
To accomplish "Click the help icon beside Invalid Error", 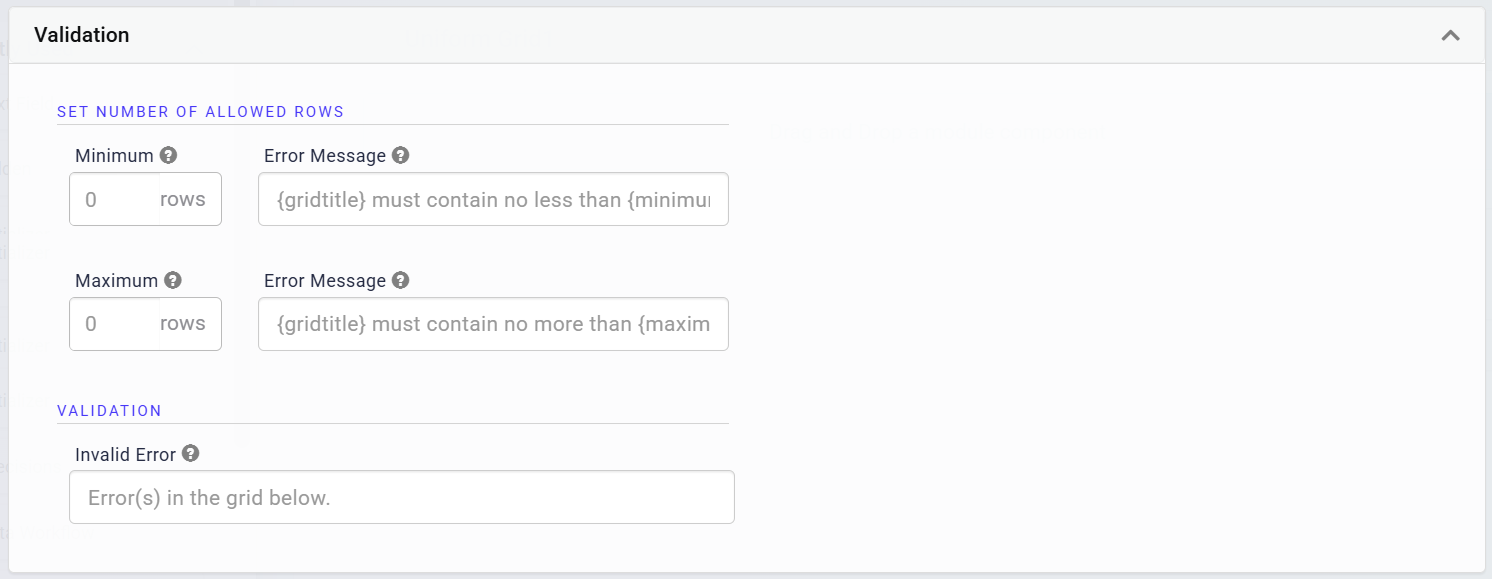I will point(190,453).
